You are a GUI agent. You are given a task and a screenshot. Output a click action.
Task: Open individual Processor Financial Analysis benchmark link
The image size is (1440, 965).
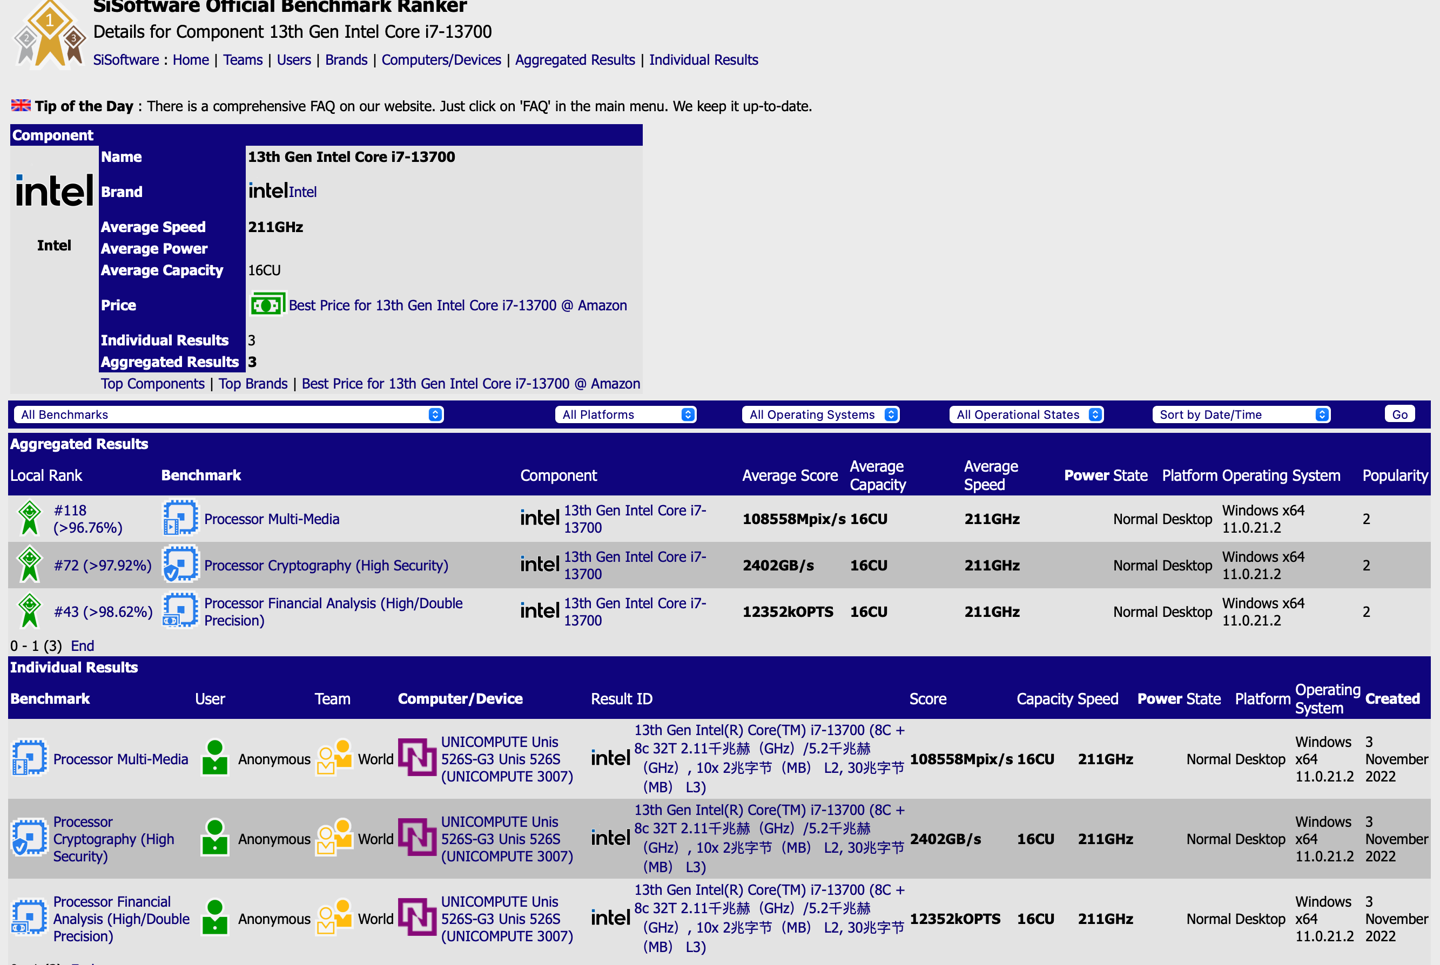pos(121,919)
